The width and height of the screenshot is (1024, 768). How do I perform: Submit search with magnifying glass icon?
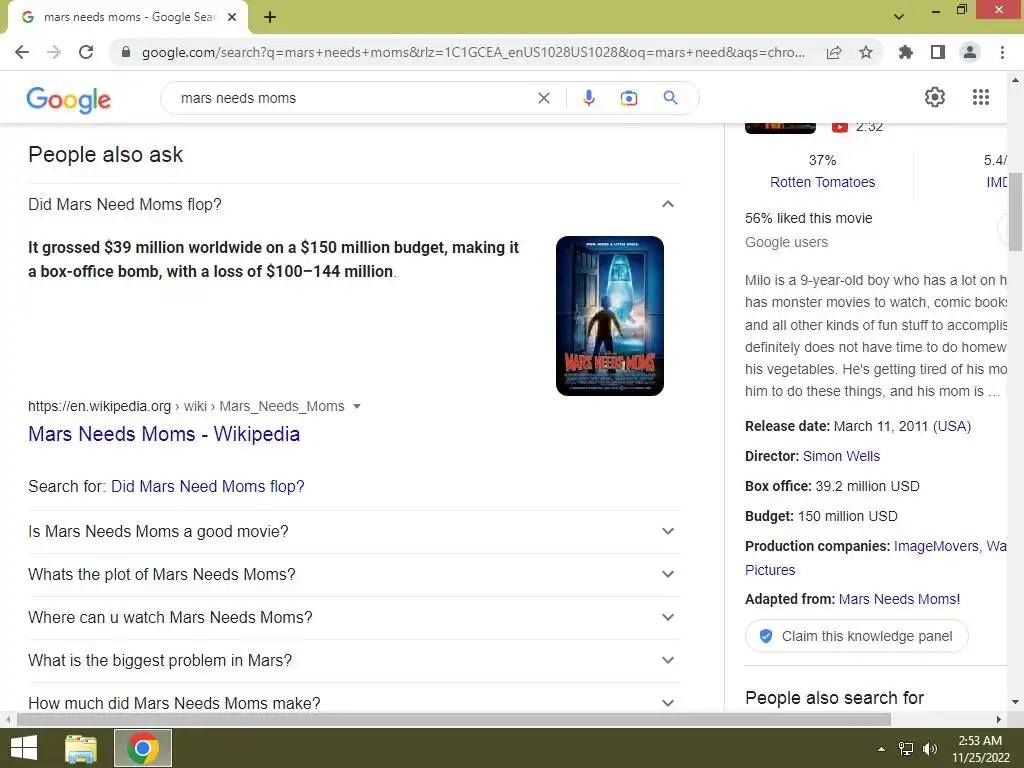670,98
